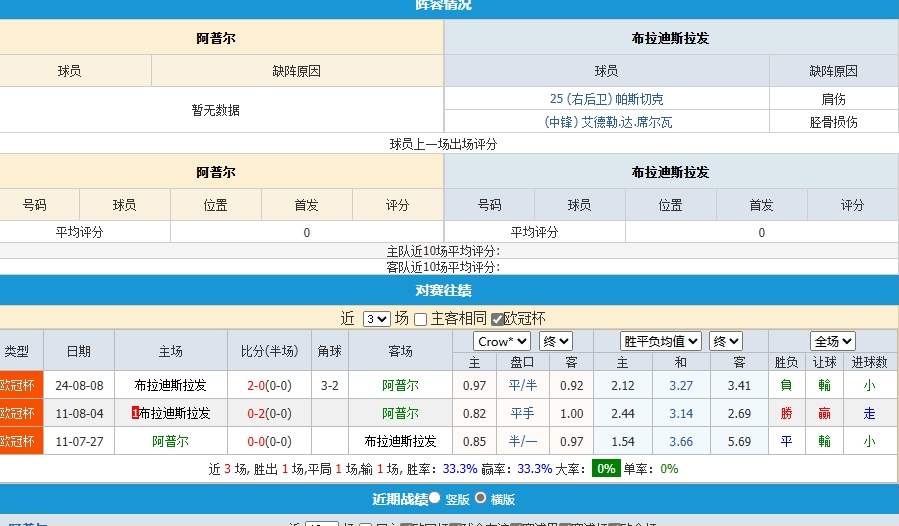Image resolution: width=899 pixels, height=526 pixels.
Task: Open player link 25 (右后卫) 帕斯切克
Action: pos(606,99)
